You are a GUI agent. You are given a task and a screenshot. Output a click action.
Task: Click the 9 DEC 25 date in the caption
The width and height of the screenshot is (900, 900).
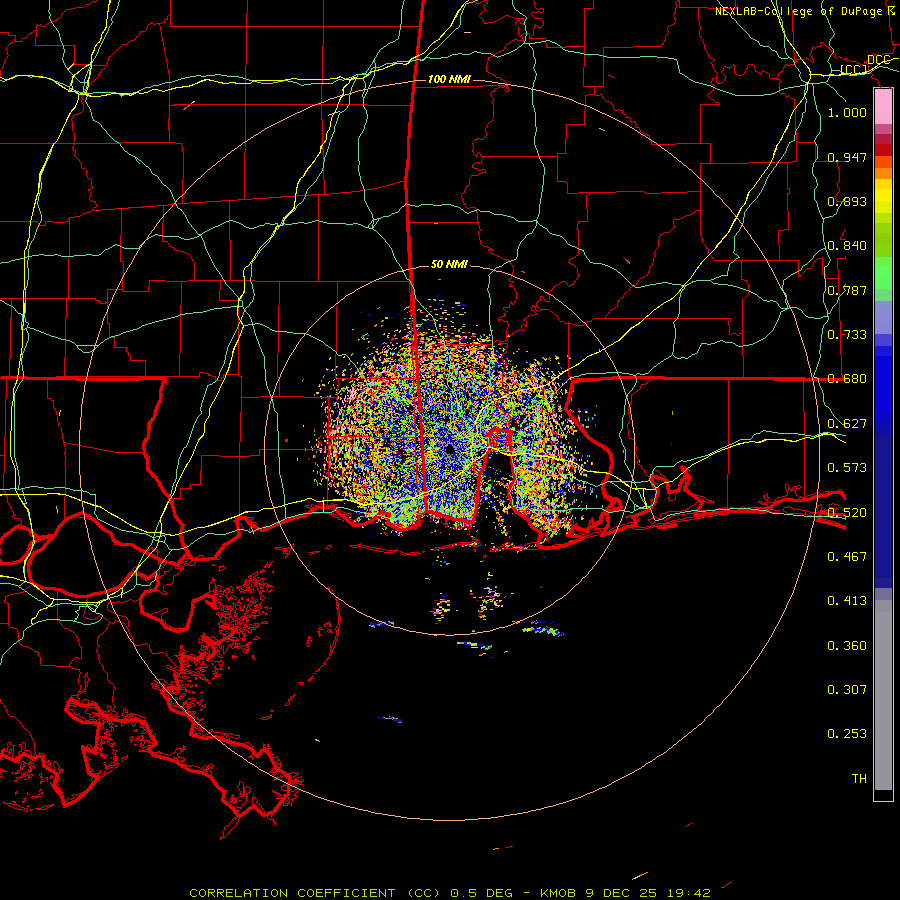click(x=621, y=893)
